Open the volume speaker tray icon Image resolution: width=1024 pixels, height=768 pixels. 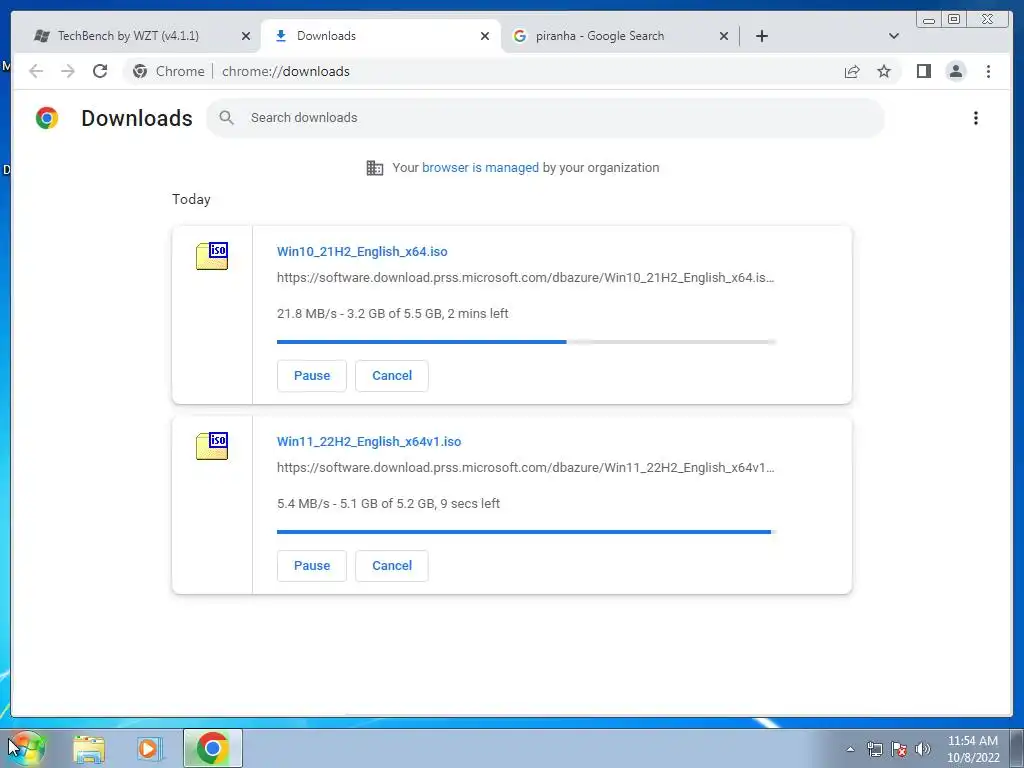(922, 749)
